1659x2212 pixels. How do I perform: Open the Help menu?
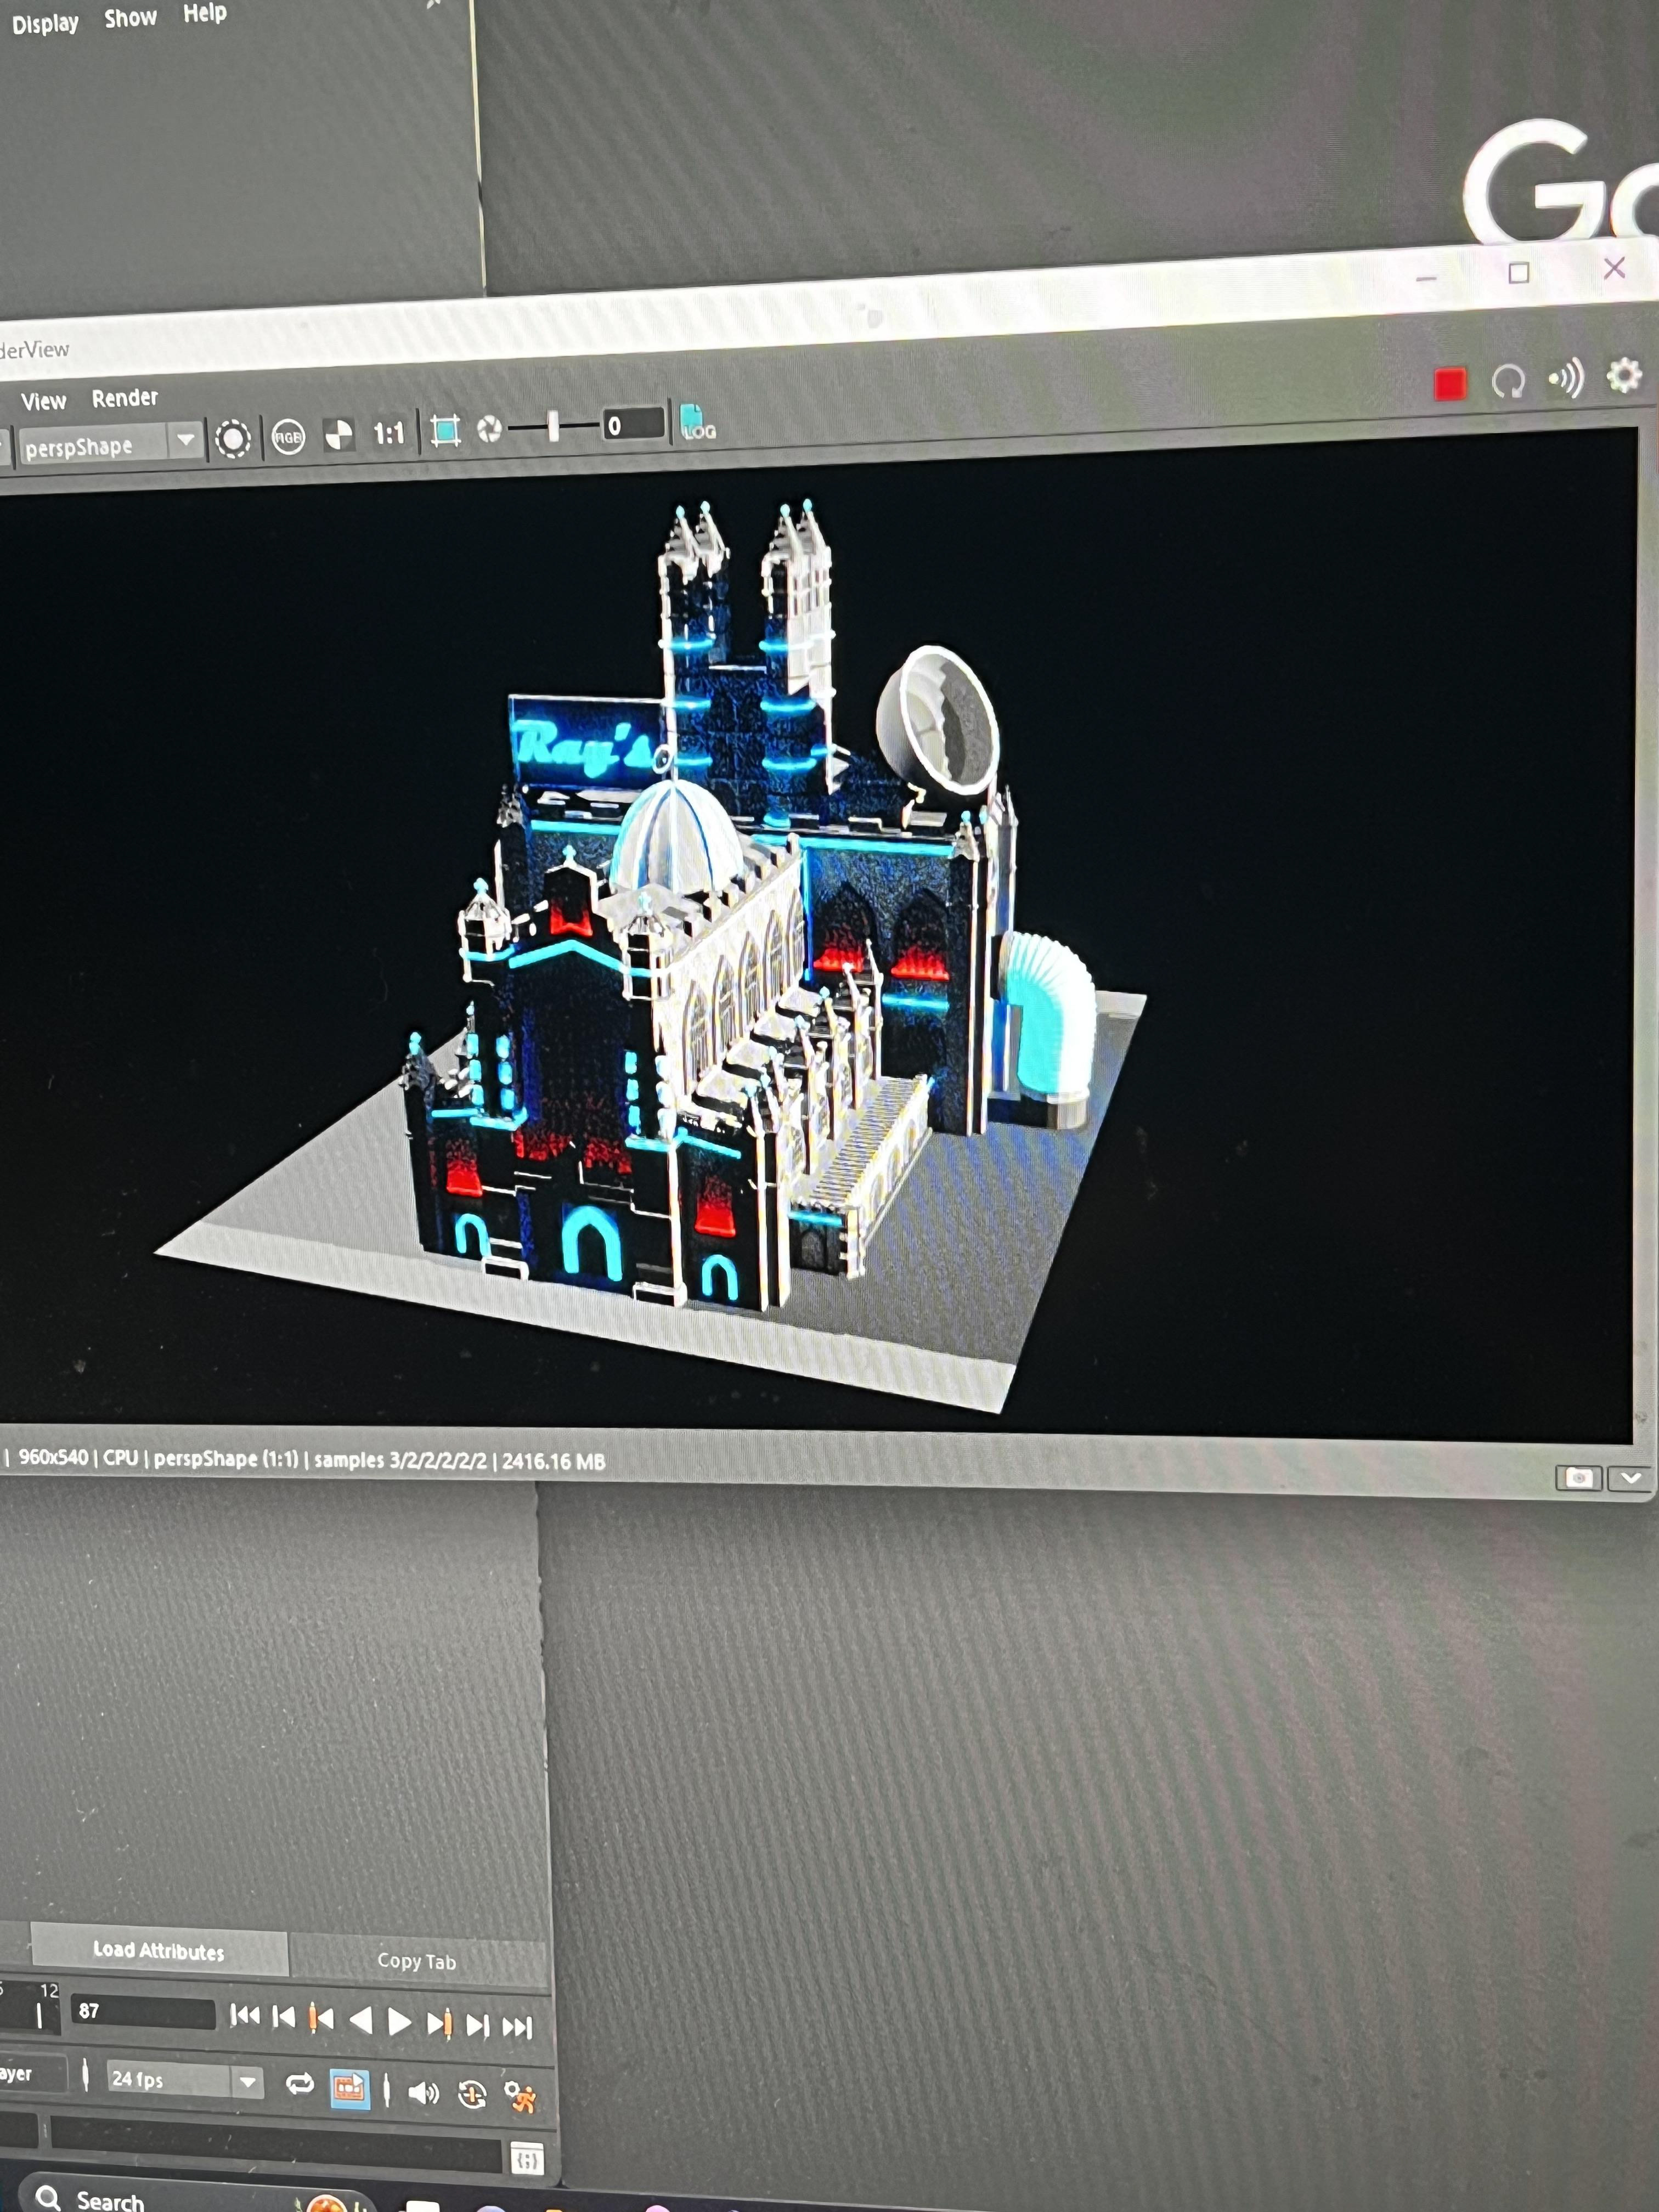205,13
